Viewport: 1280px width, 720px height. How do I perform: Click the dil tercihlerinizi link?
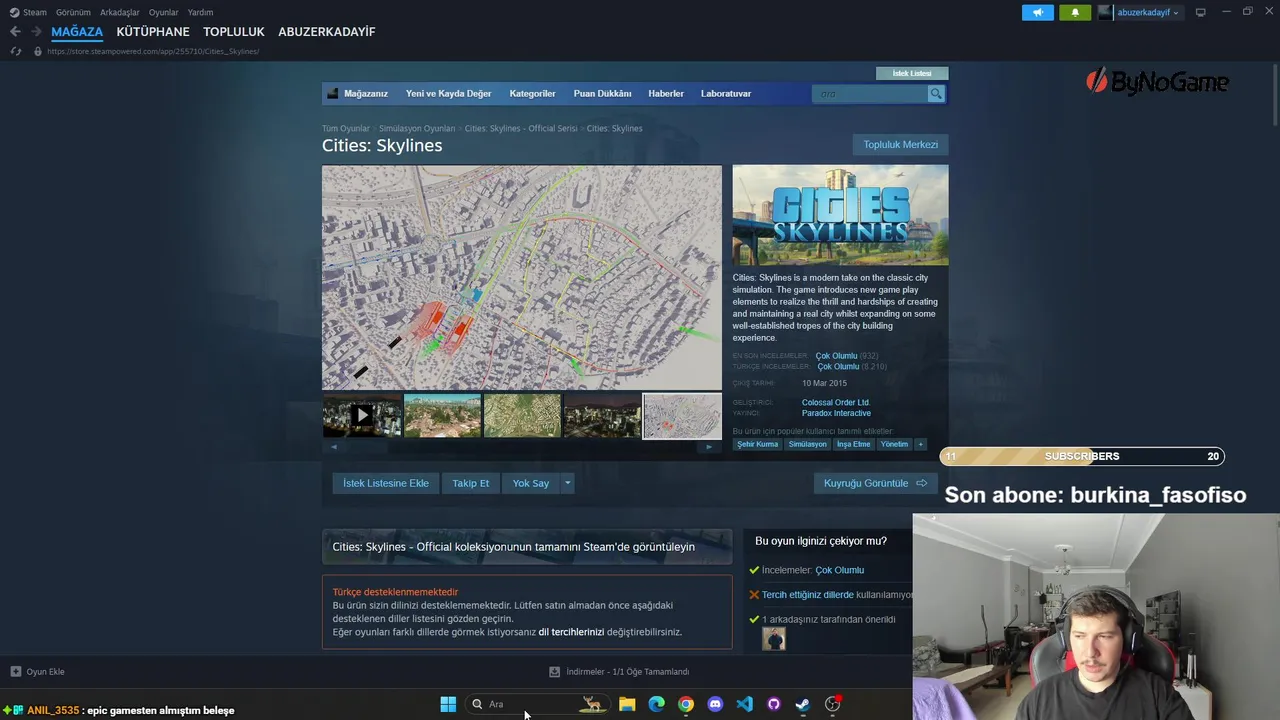tap(571, 632)
